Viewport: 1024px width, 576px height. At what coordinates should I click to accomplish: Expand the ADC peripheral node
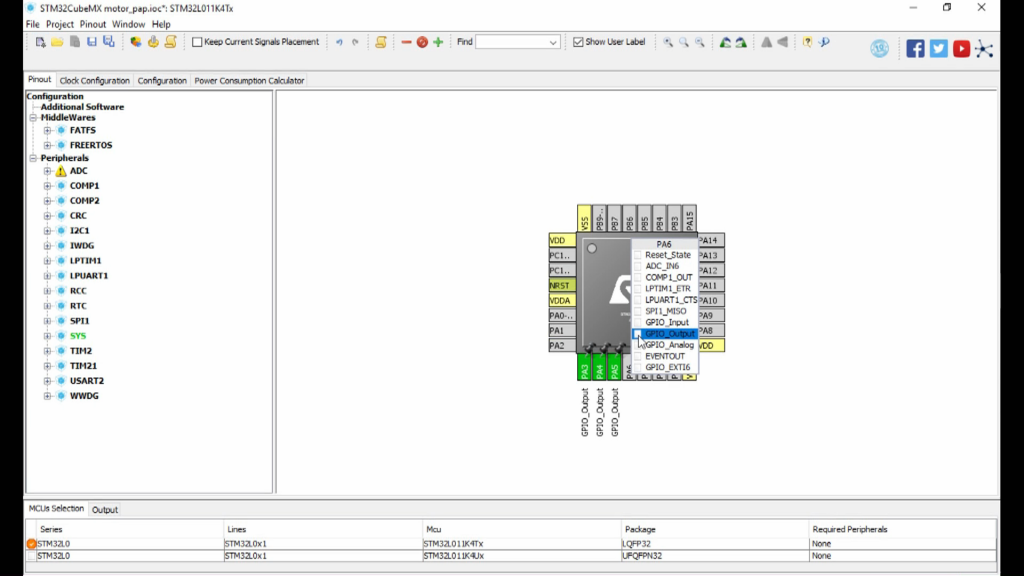[x=47, y=171]
